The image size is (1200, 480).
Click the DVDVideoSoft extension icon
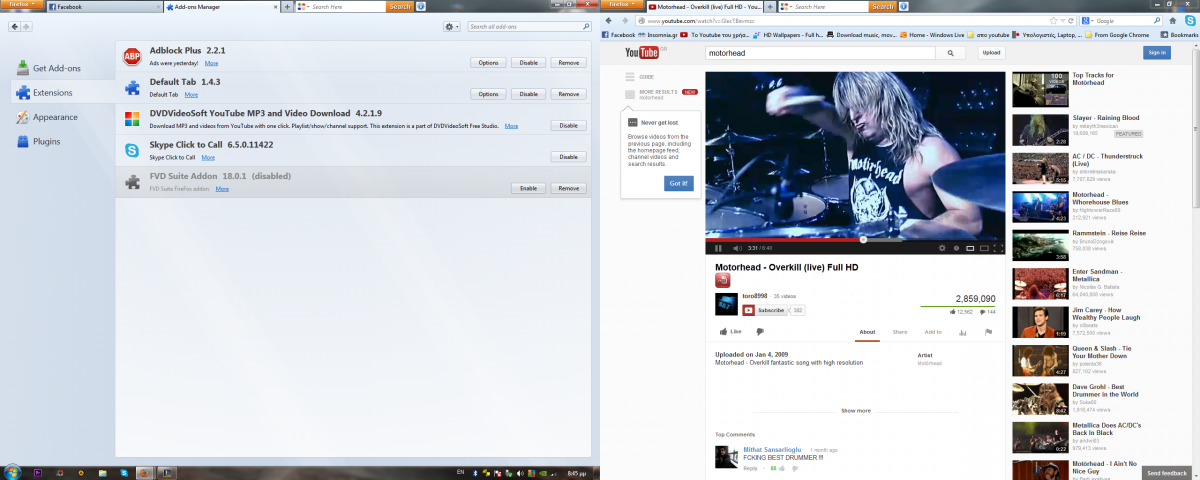(132, 119)
